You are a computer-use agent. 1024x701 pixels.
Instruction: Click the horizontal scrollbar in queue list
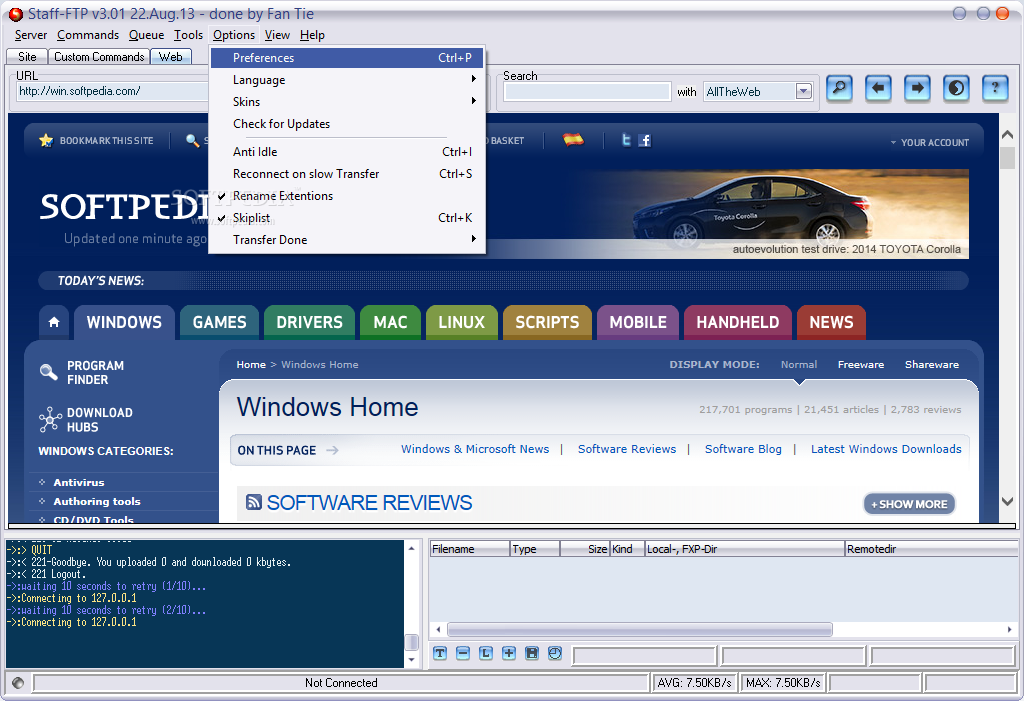click(x=640, y=629)
